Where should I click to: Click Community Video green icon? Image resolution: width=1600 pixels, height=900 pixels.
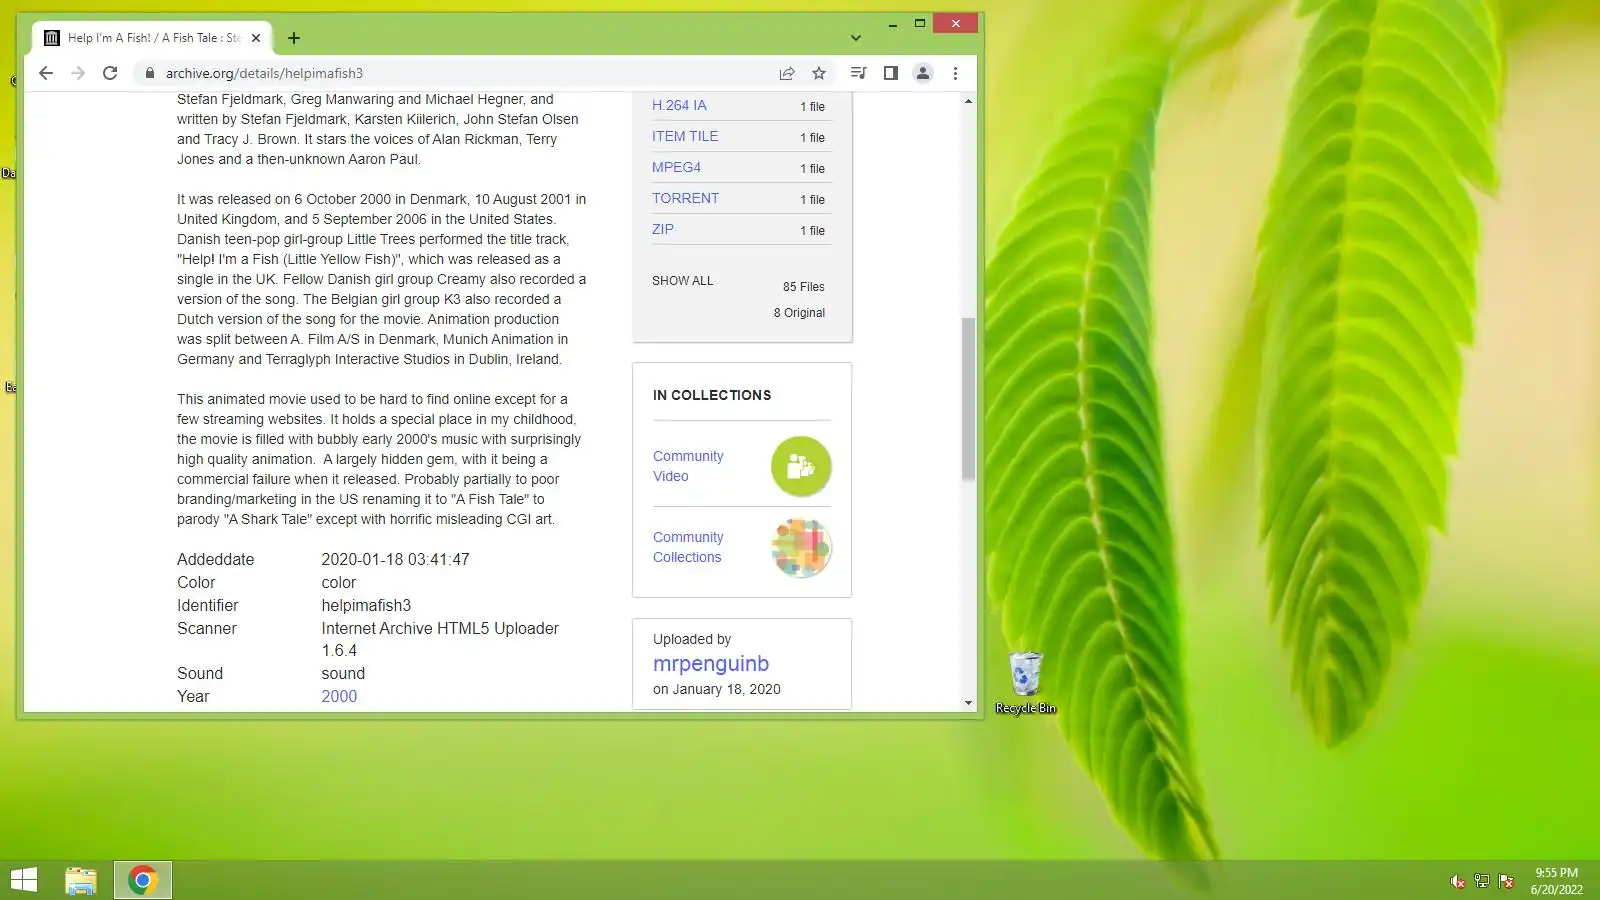(801, 466)
